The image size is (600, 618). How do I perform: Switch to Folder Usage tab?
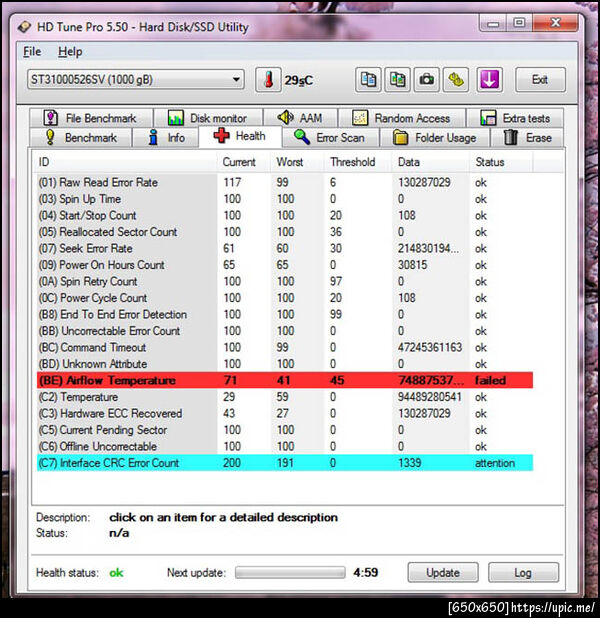[435, 138]
